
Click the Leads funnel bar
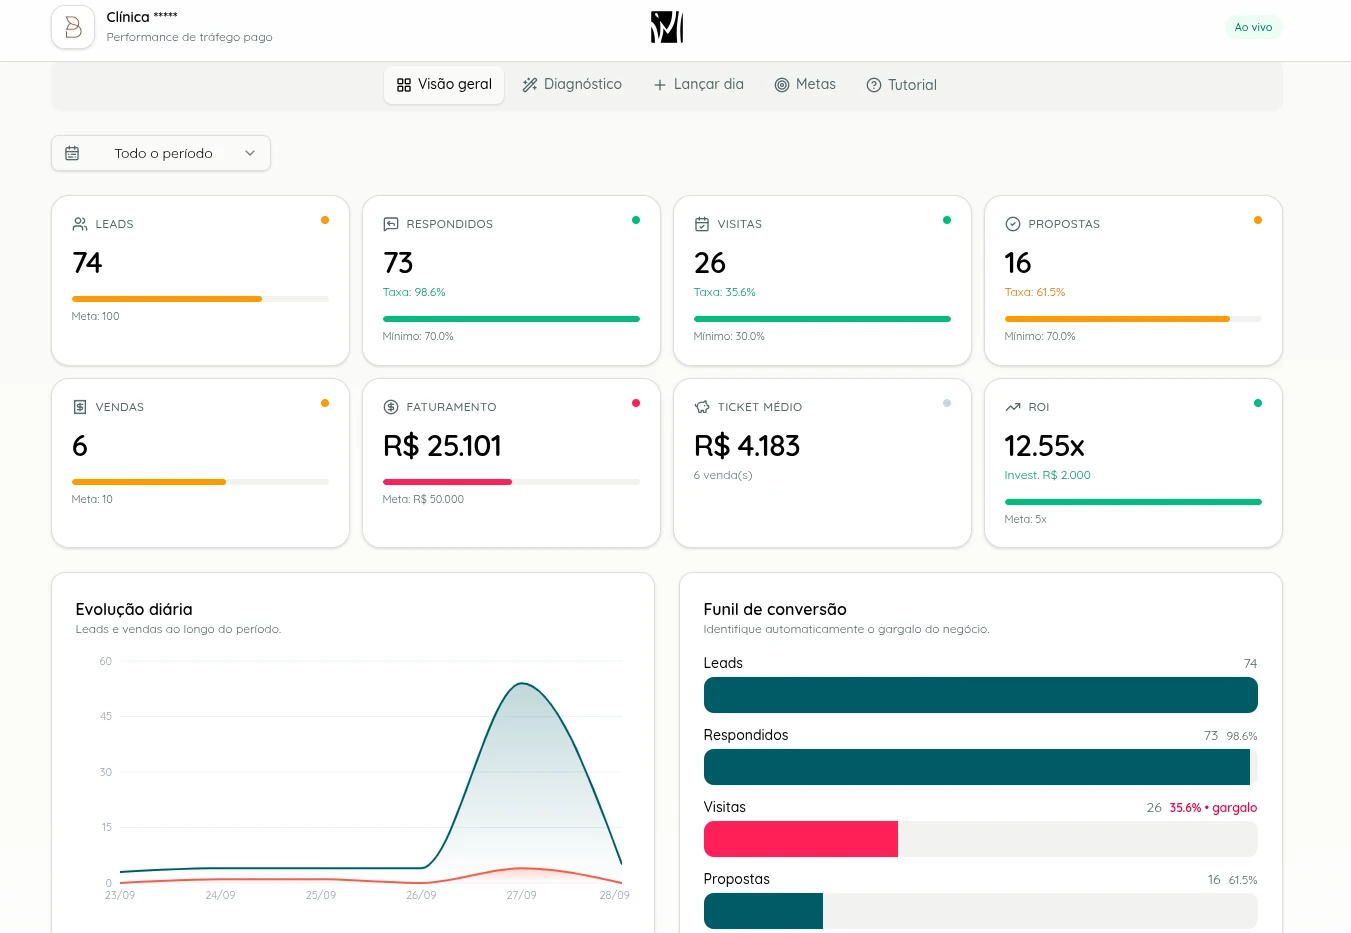(981, 695)
